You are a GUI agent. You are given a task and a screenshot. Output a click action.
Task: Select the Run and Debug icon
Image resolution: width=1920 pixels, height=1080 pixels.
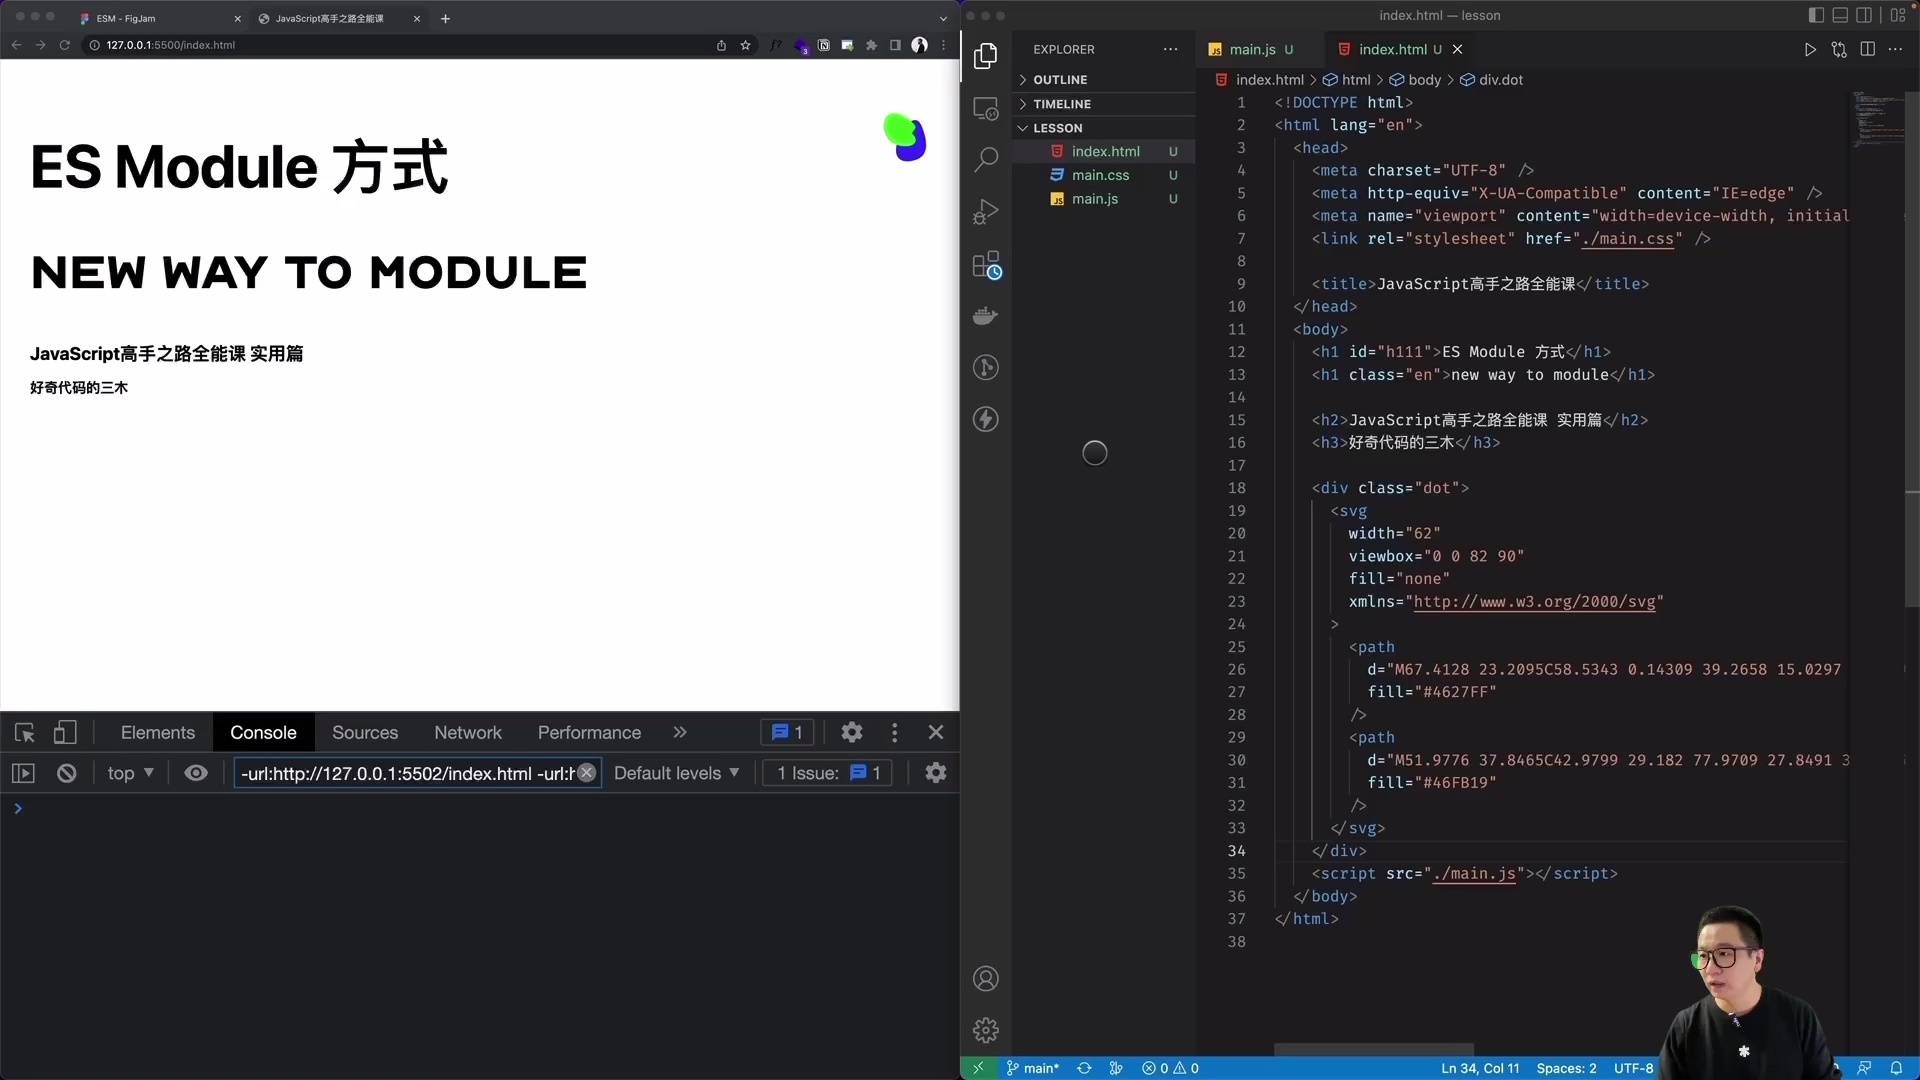986,211
